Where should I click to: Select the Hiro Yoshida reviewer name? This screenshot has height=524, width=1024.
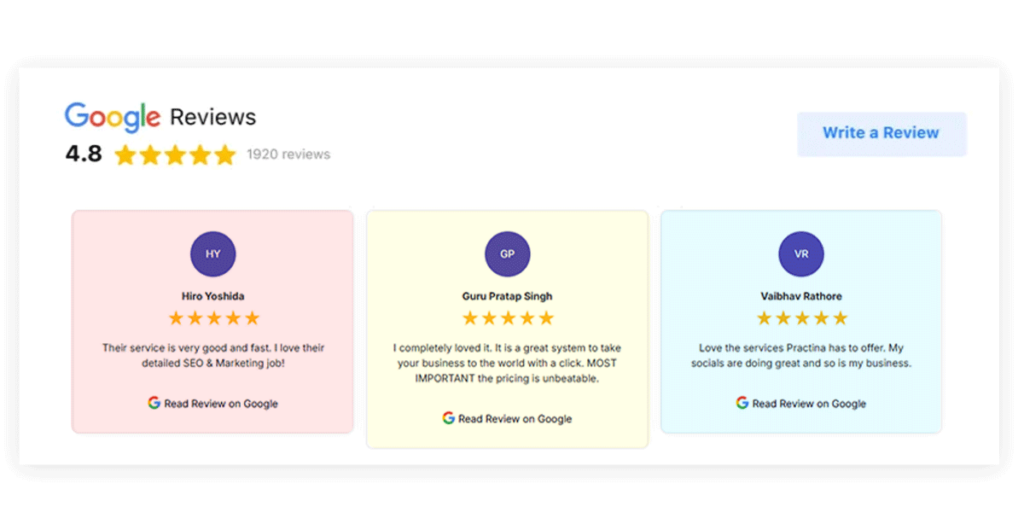click(x=213, y=296)
